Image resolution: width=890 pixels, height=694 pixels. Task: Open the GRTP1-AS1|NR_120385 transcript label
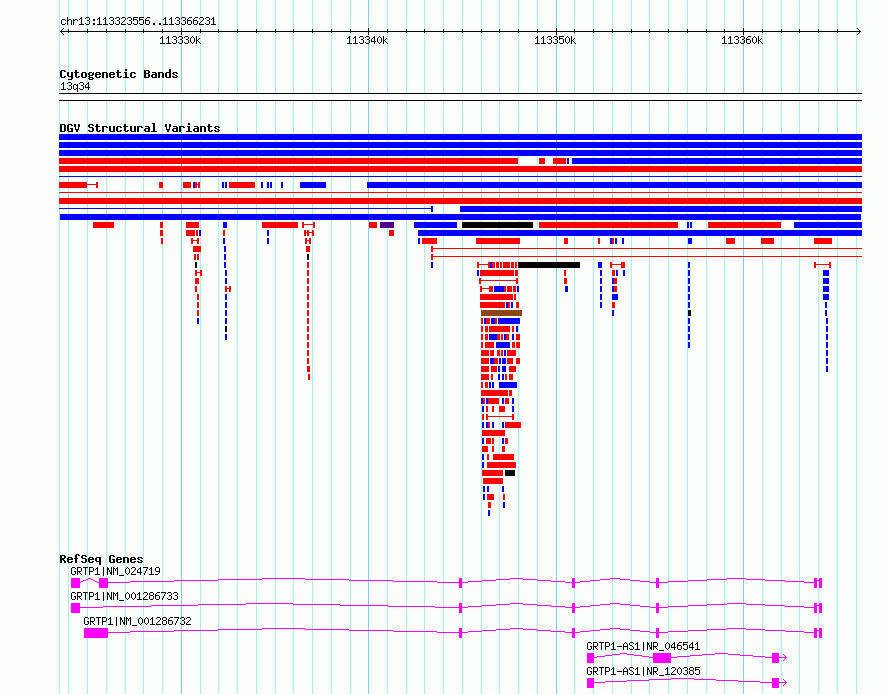pos(643,671)
